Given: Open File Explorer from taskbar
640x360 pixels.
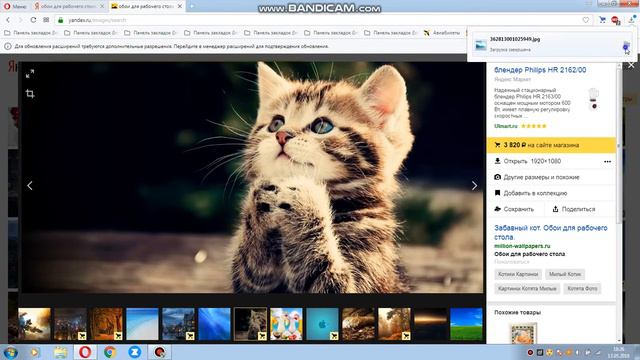Looking at the screenshot, I should (60, 352).
